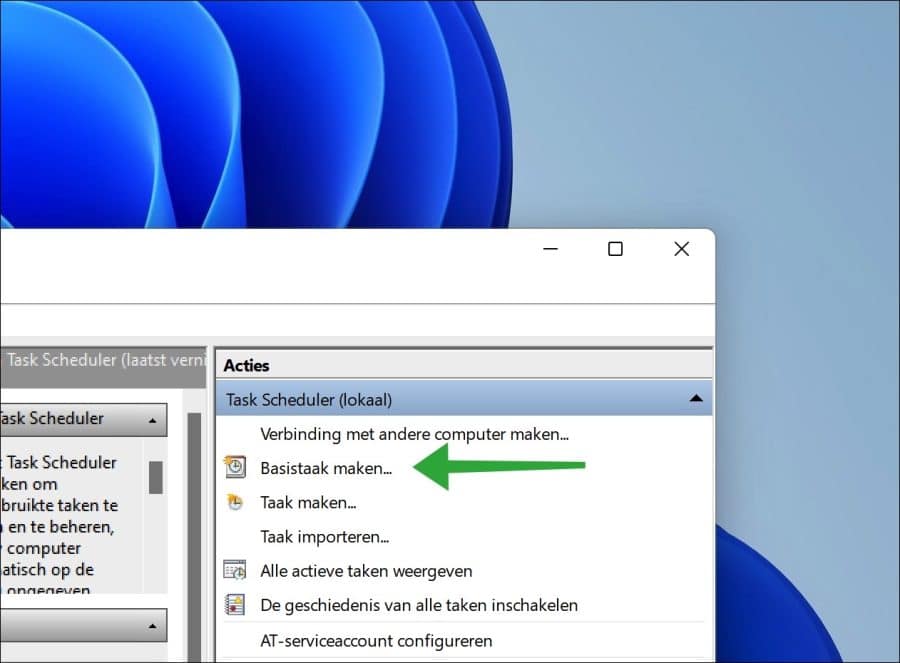900x663 pixels.
Task: Click the center pane vertical scrollbar
Action: pyautogui.click(x=195, y=537)
